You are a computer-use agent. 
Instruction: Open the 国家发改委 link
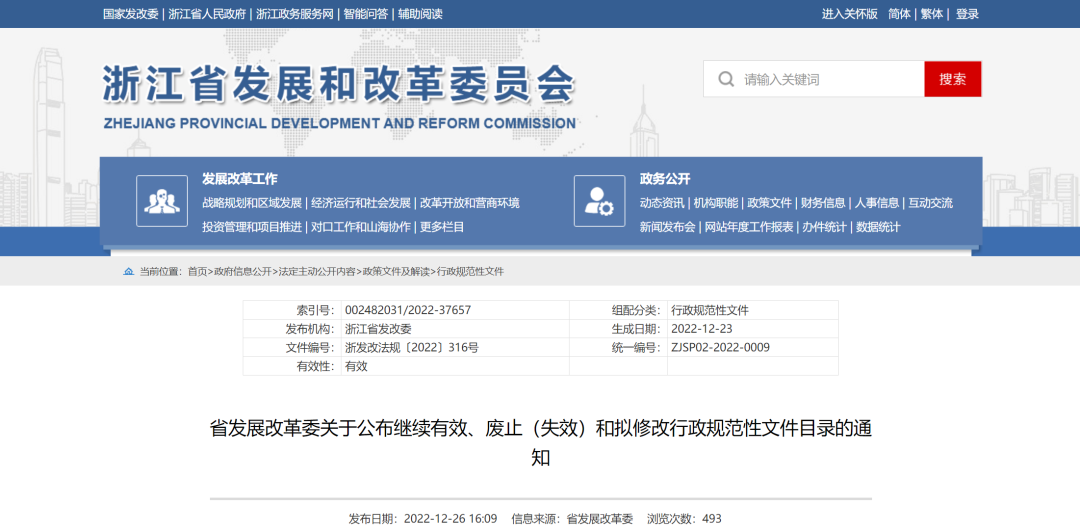tap(131, 14)
